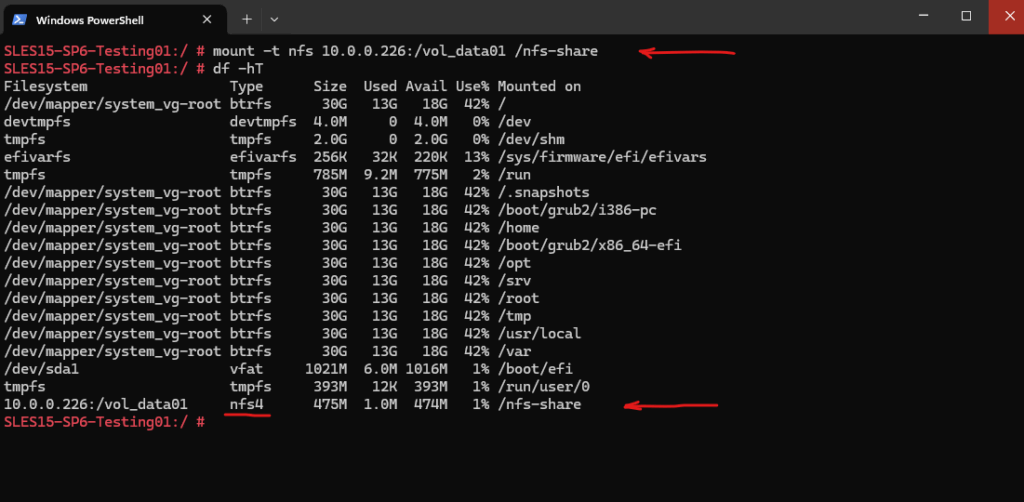Click the empty prompt on the last line
1024x502 pixels.
104,422
